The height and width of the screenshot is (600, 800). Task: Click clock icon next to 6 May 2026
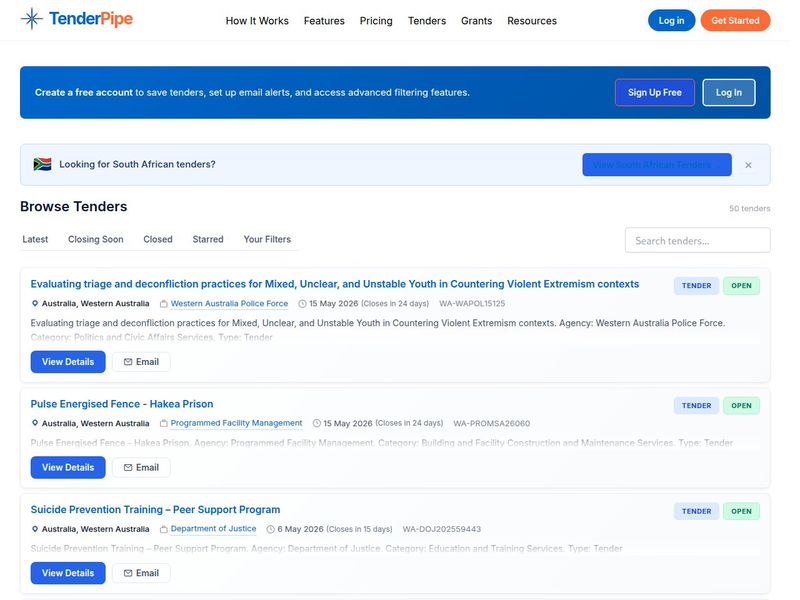pyautogui.click(x=270, y=529)
